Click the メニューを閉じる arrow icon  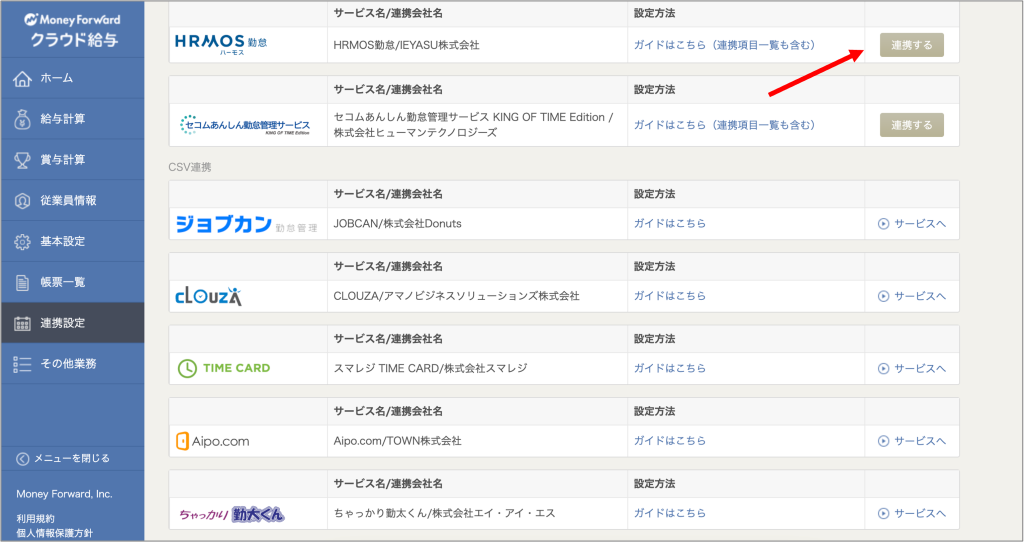pos(22,459)
